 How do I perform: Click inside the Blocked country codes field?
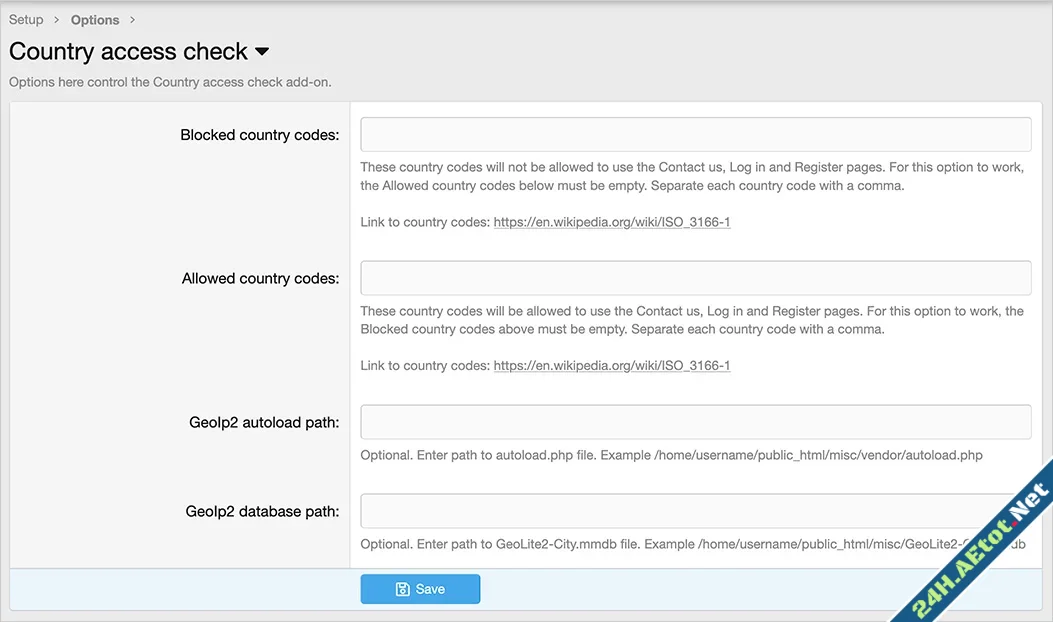coord(694,133)
